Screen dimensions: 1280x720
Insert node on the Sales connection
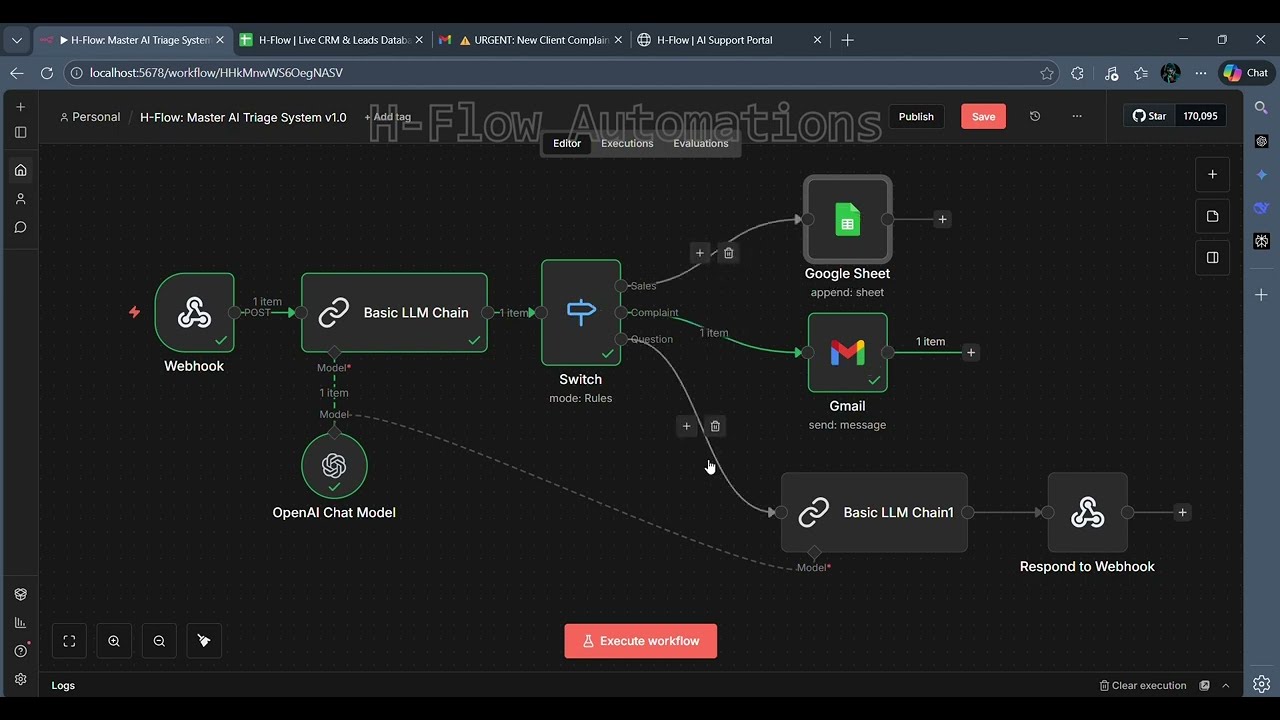(700, 253)
